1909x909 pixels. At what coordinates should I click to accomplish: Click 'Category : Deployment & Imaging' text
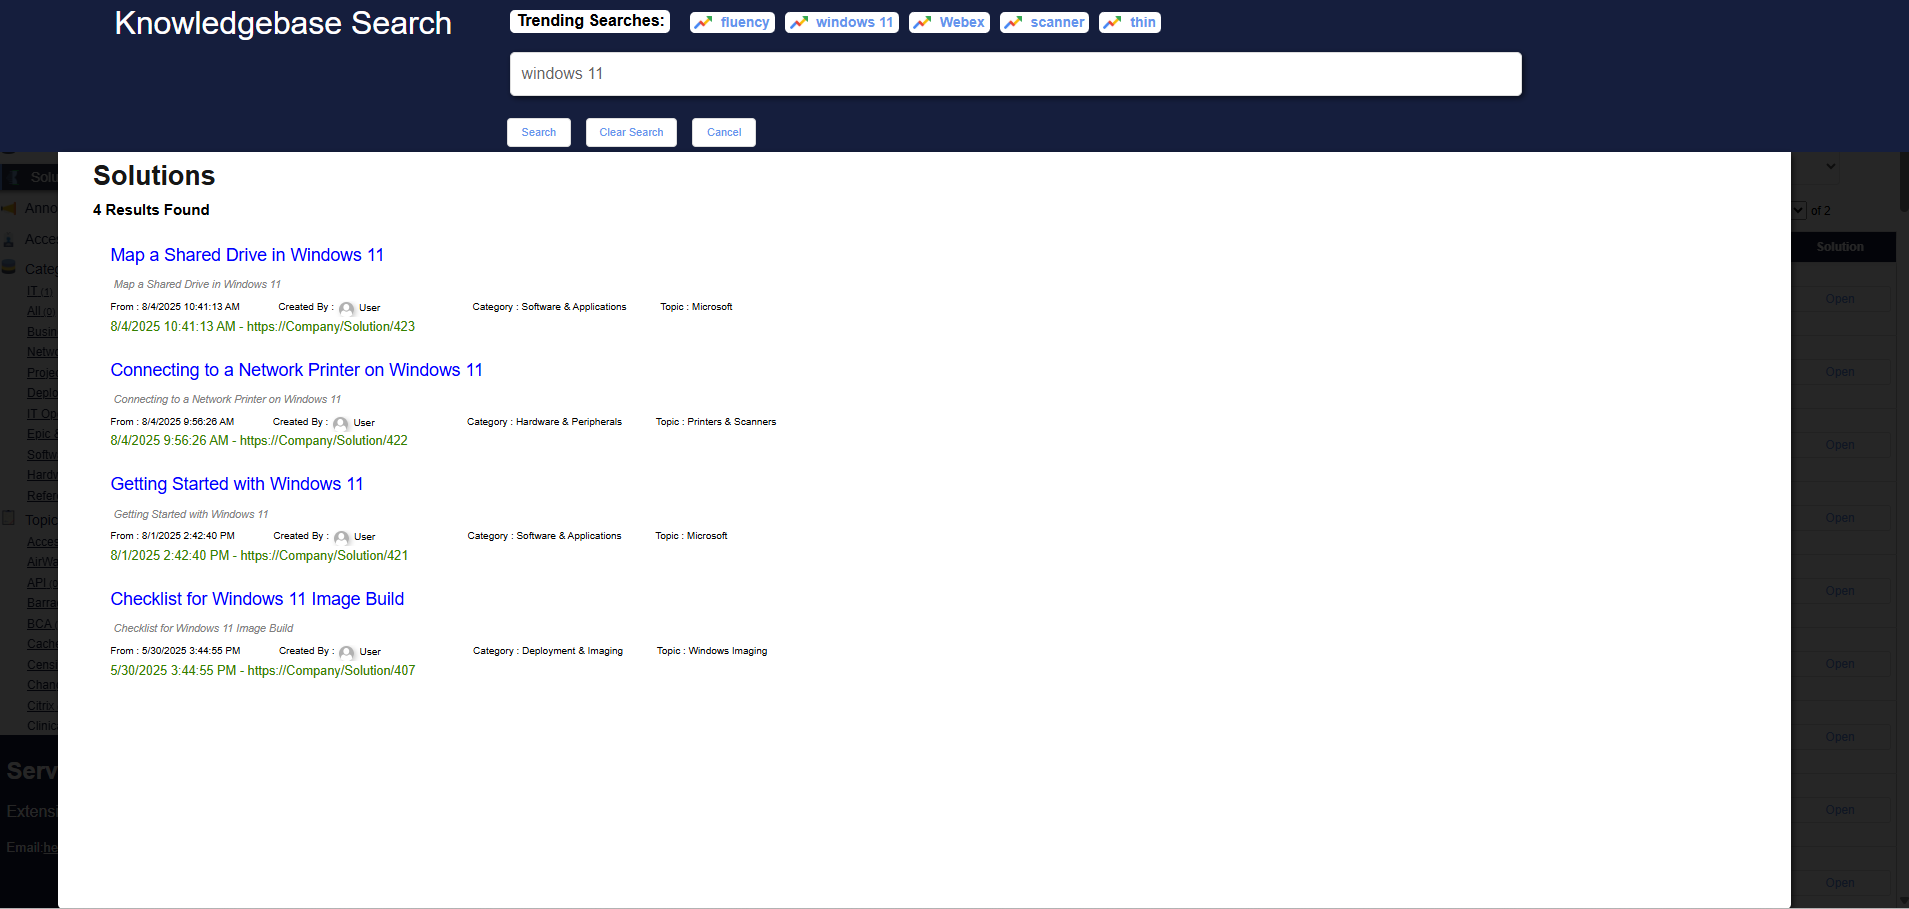pyautogui.click(x=548, y=651)
